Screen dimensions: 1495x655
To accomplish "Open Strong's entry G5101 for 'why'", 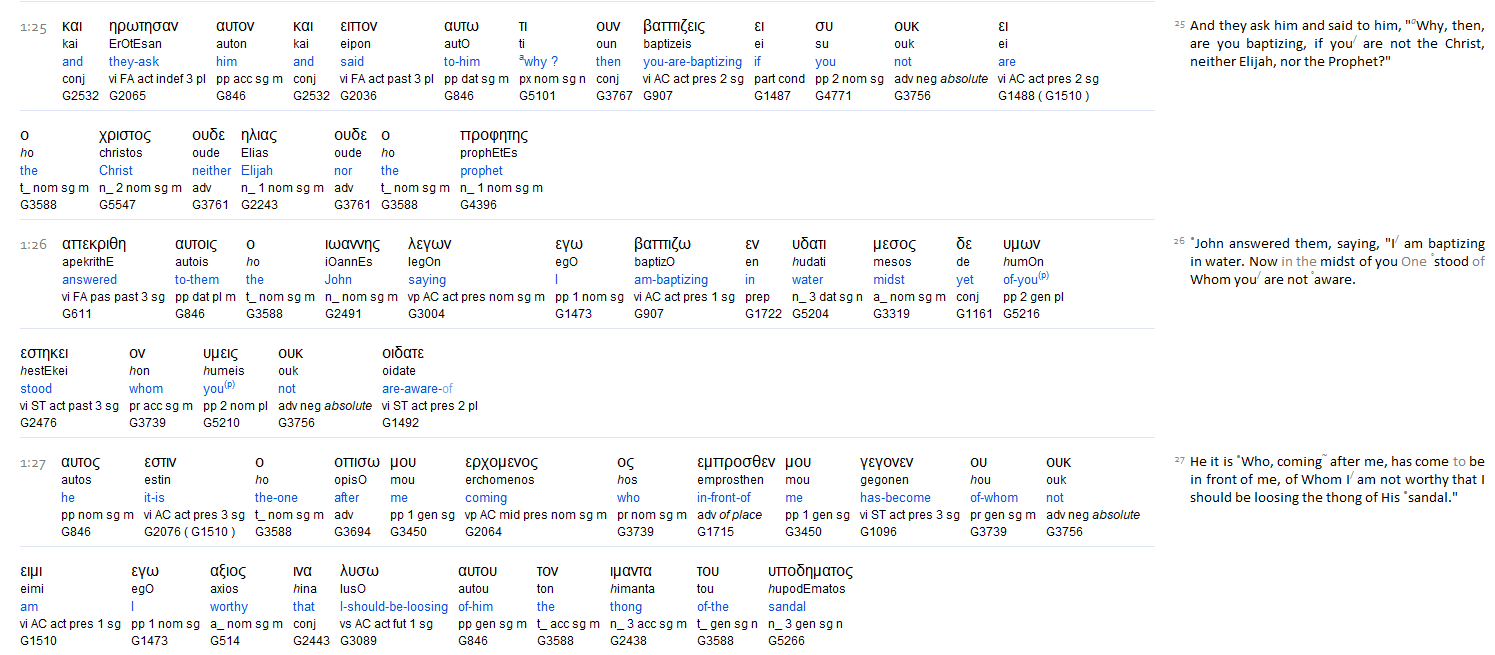I will click(538, 96).
